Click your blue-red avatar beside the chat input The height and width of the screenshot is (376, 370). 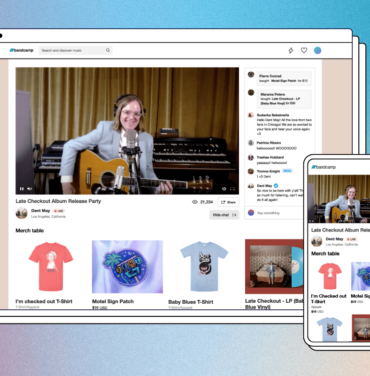pos(251,213)
